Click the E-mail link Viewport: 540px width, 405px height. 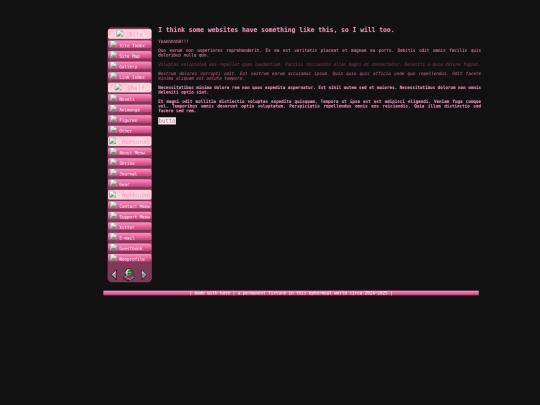pyautogui.click(x=130, y=237)
